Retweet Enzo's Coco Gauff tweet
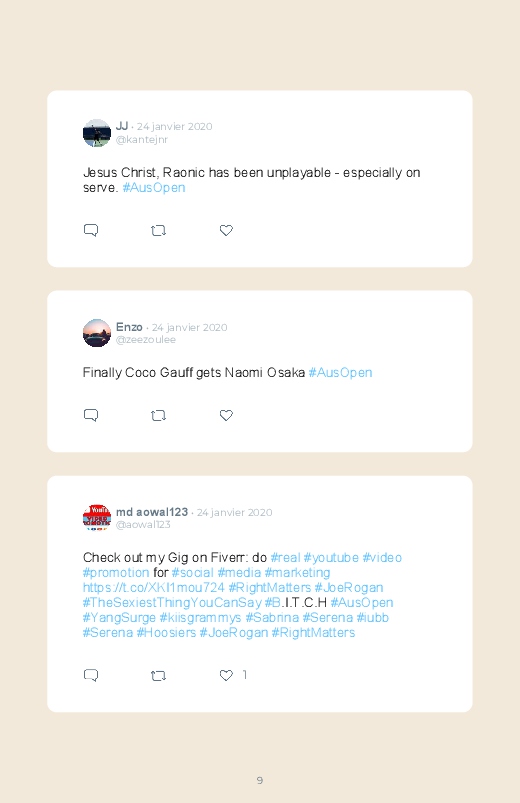 158,415
